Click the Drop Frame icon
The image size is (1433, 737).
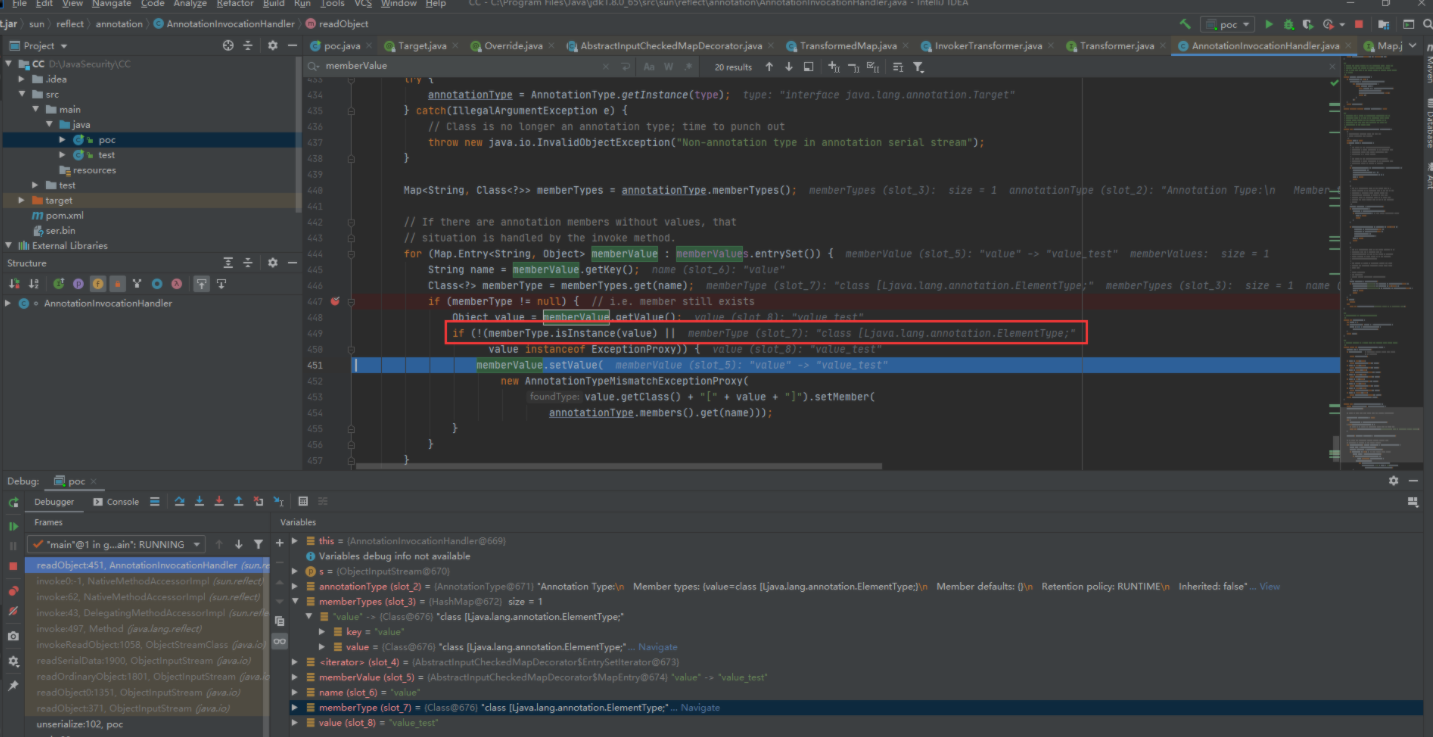click(258, 502)
